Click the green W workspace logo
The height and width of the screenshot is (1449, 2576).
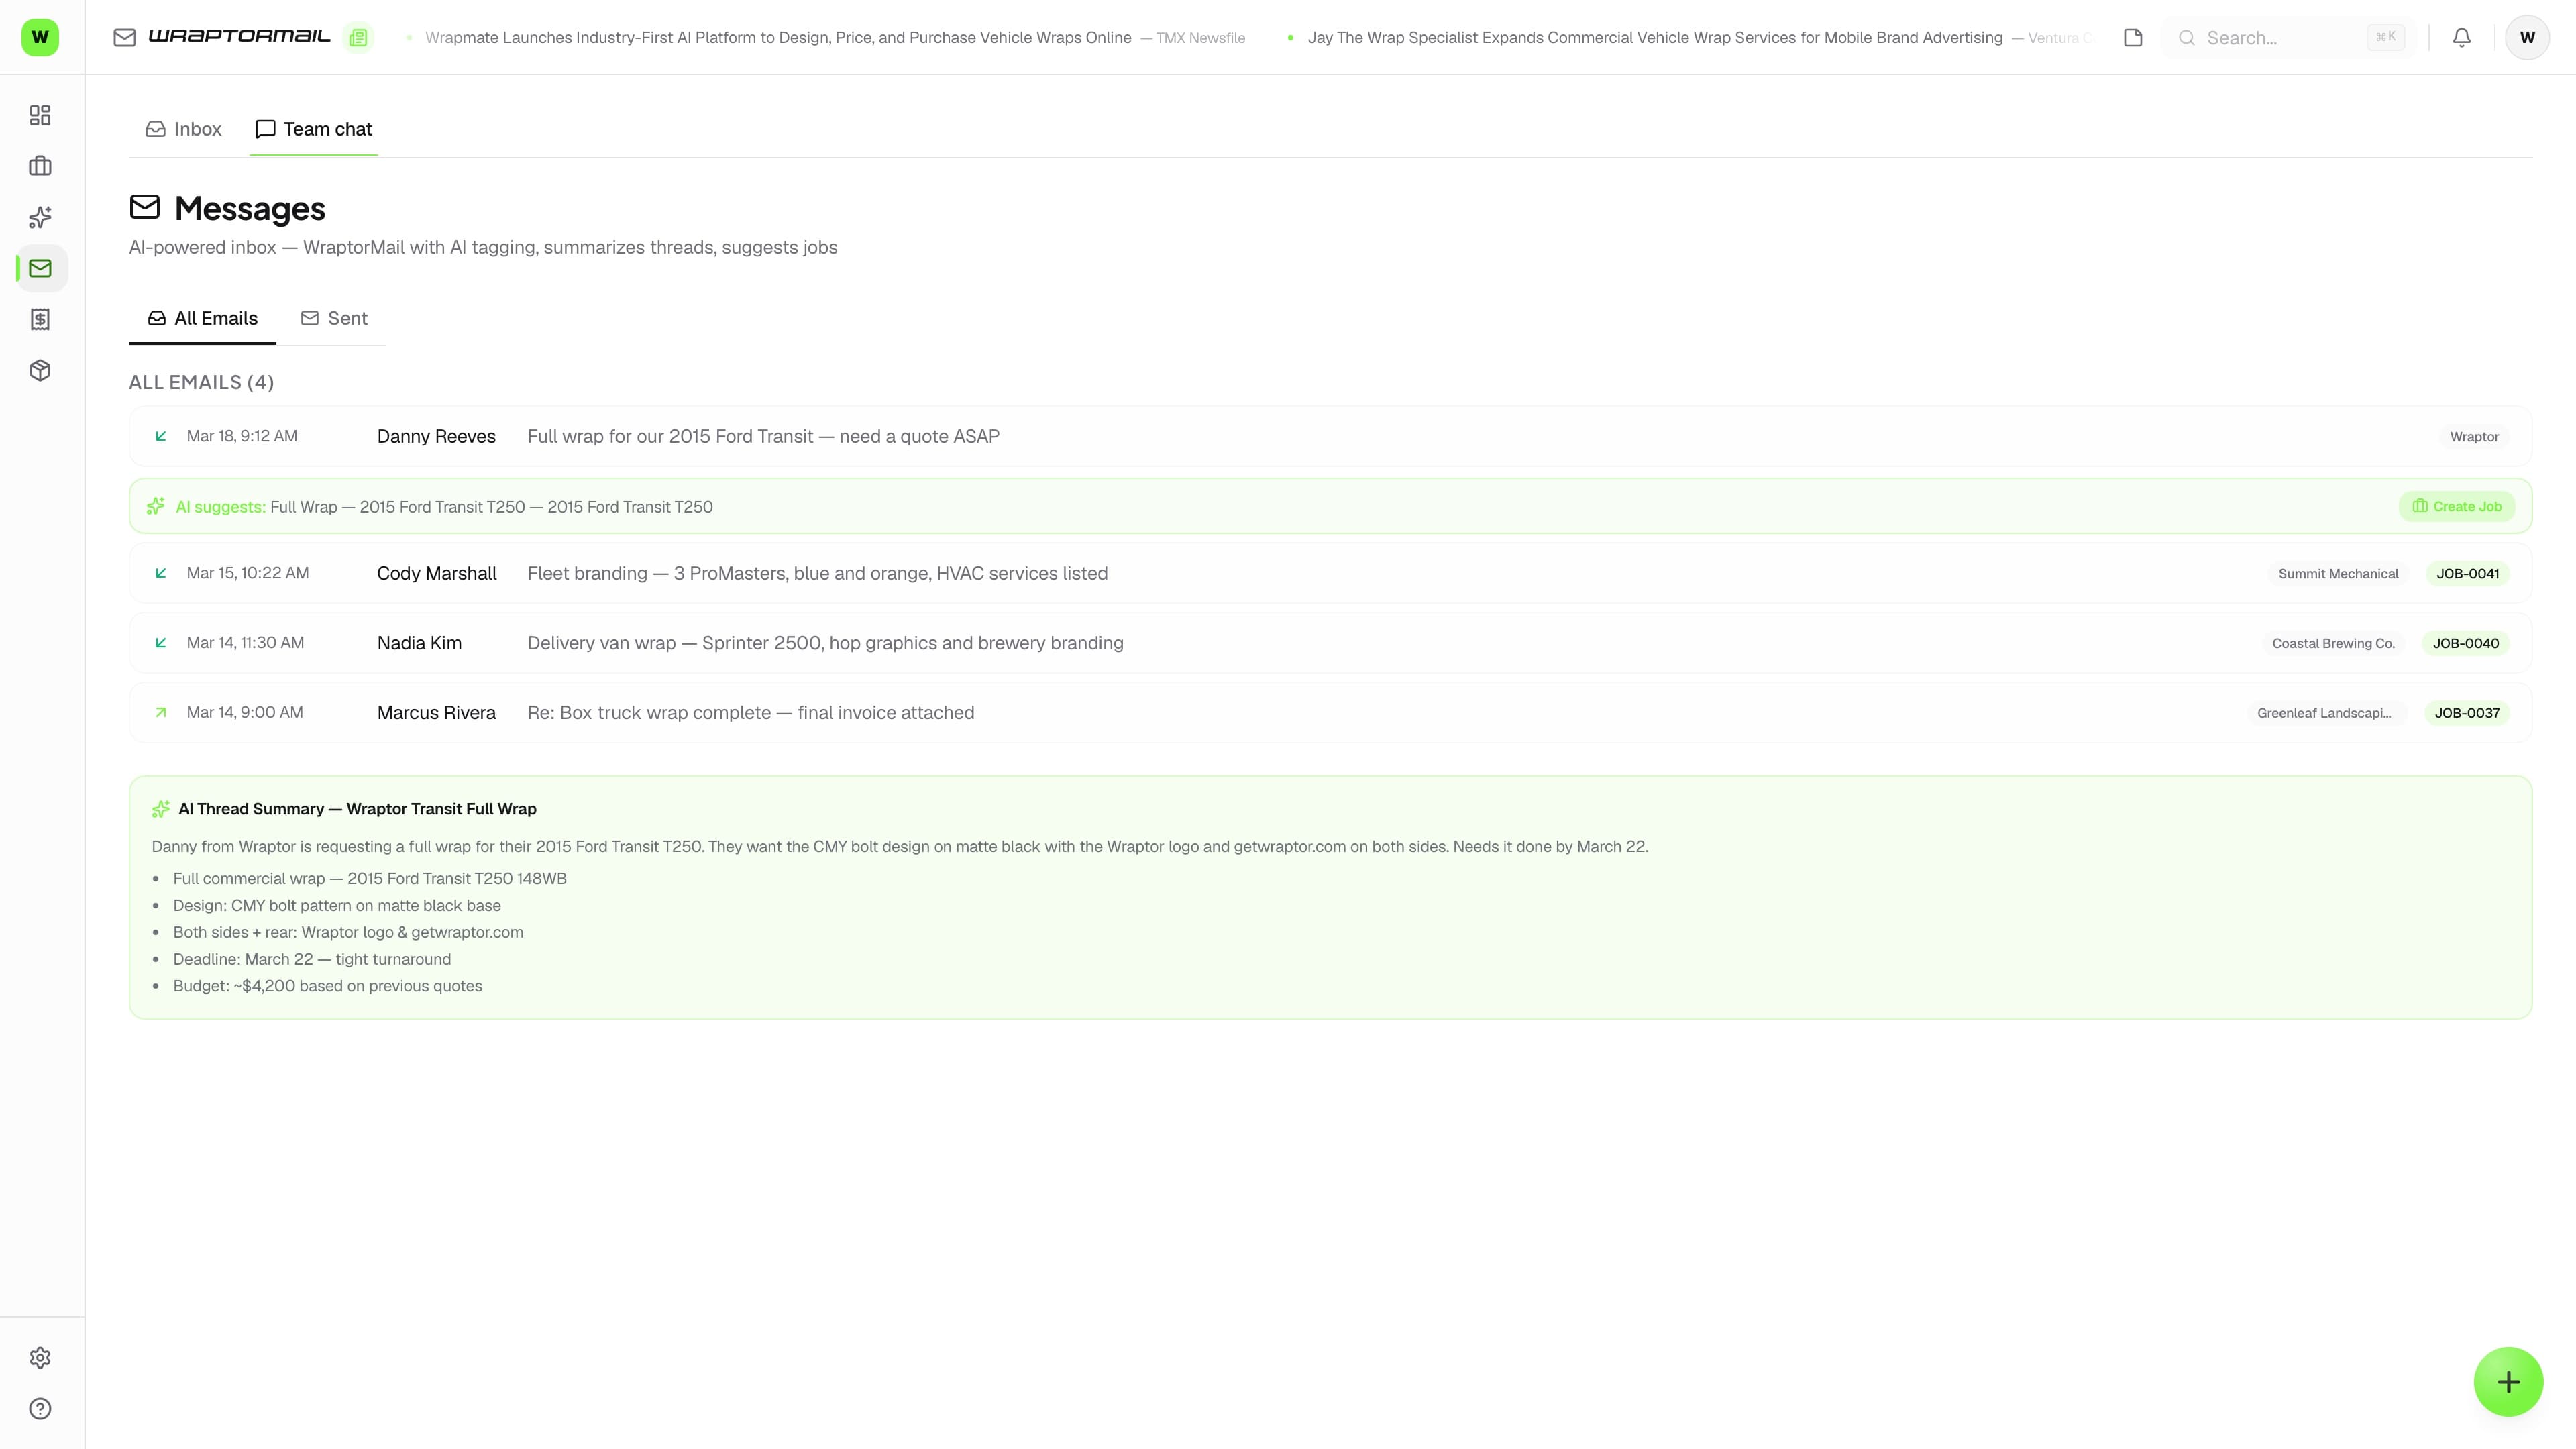(x=40, y=37)
